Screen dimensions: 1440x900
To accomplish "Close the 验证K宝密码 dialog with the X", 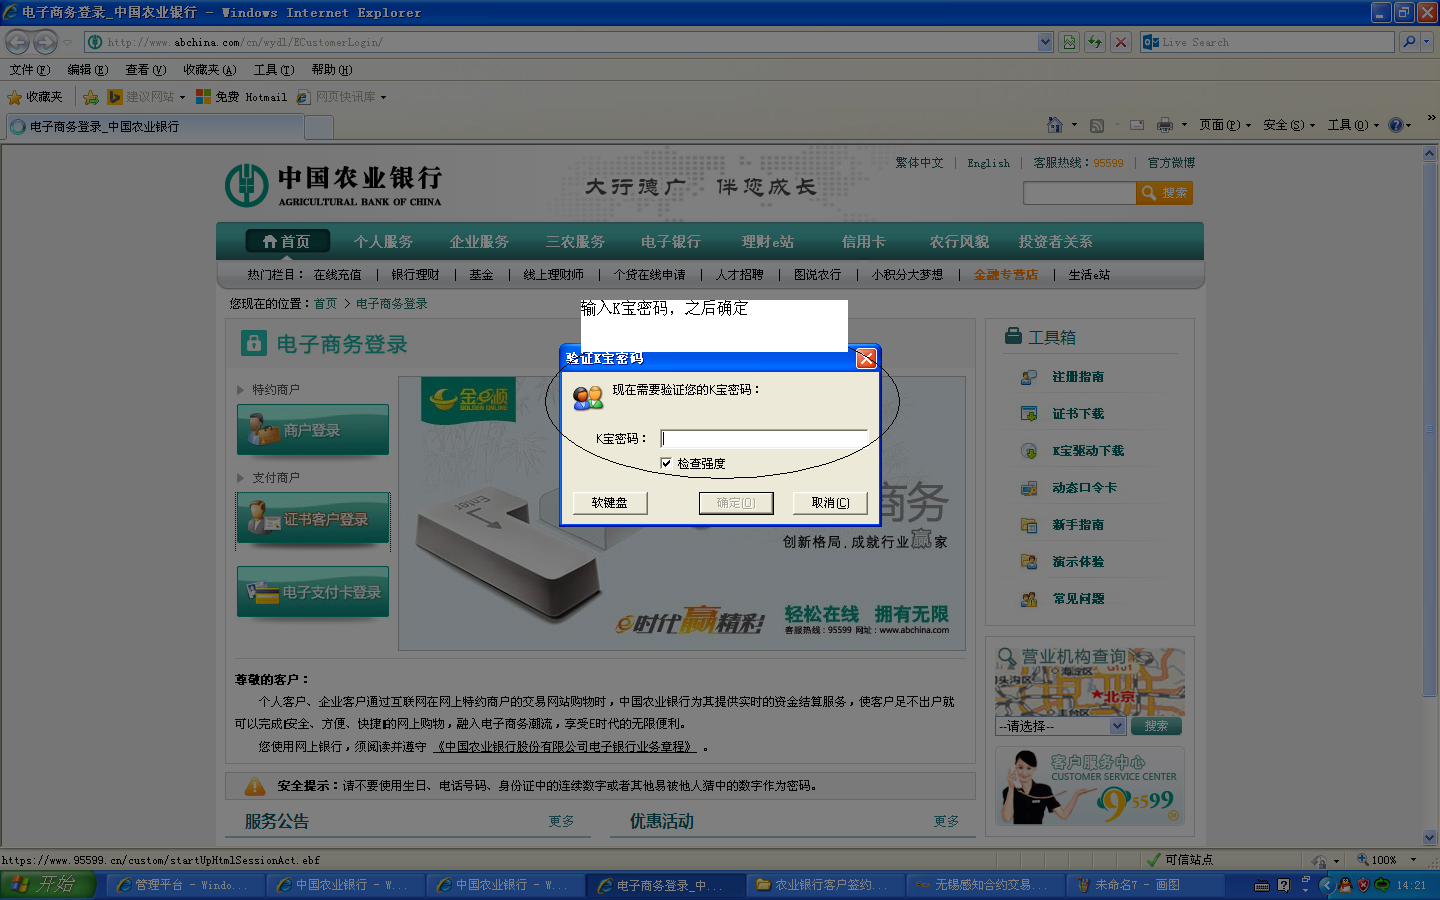I will (x=866, y=358).
